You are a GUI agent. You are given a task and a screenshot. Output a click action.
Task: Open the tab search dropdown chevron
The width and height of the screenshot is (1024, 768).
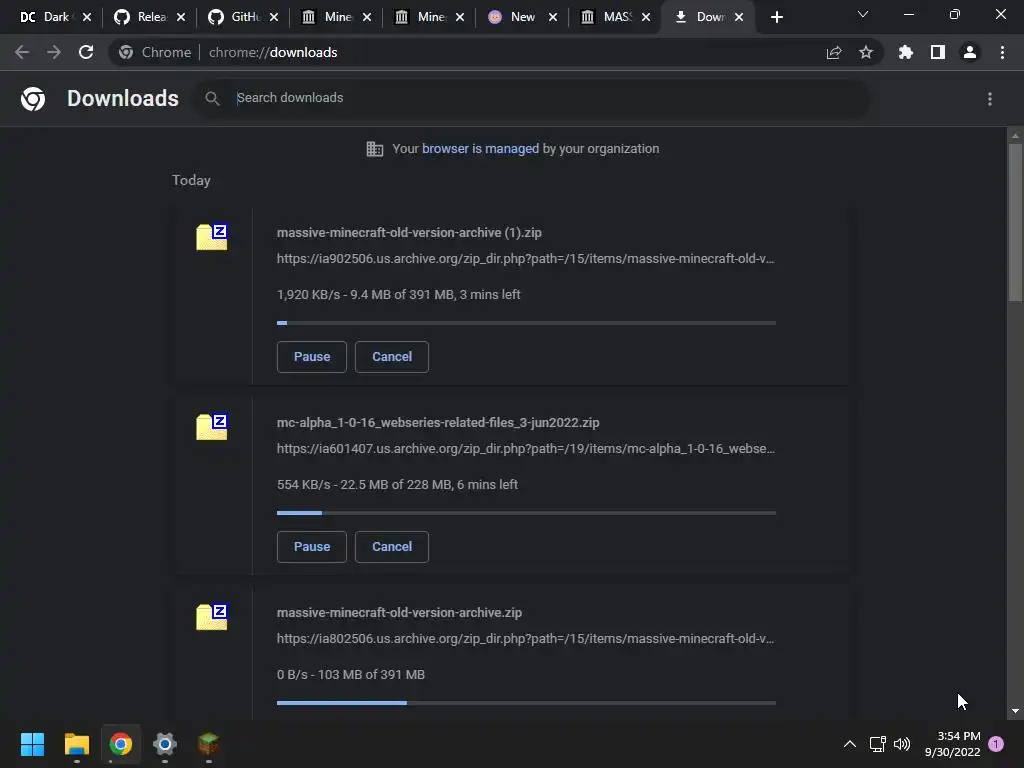click(x=863, y=14)
